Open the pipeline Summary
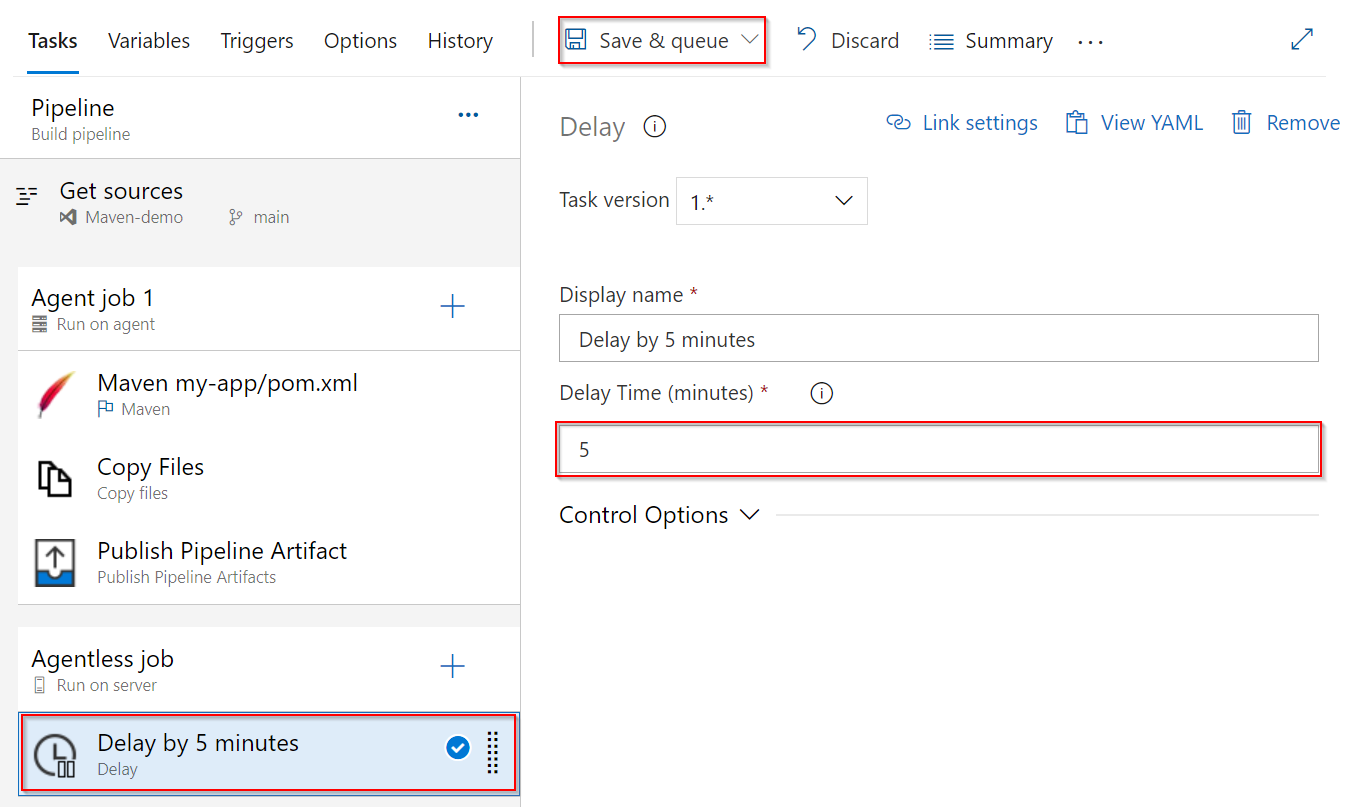 991,41
